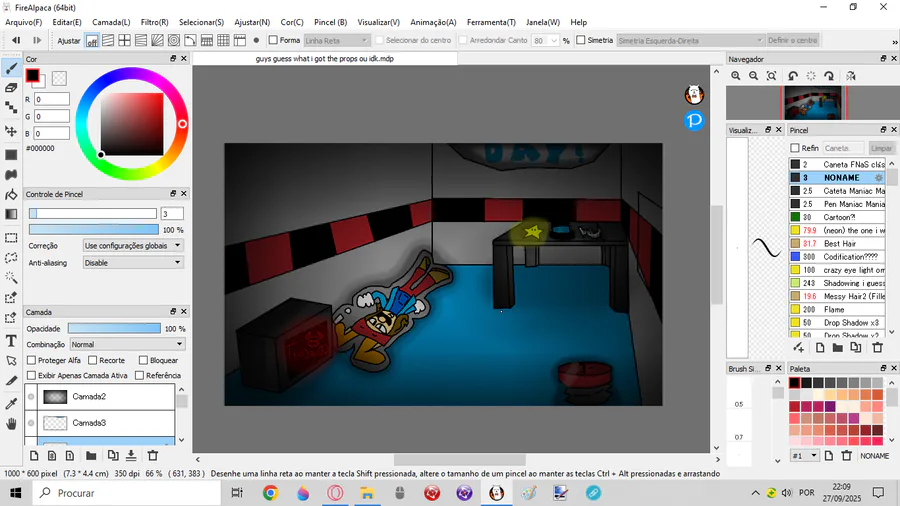Check the Recorte option

click(x=92, y=360)
